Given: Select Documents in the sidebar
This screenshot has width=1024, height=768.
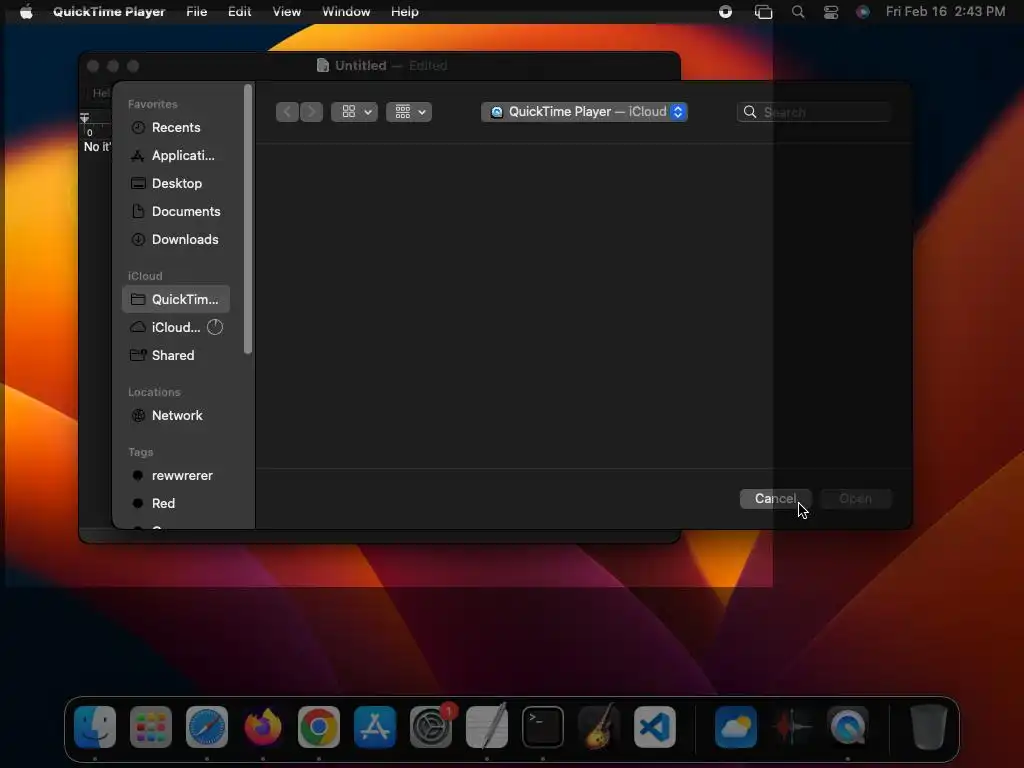Looking at the screenshot, I should point(175,212).
